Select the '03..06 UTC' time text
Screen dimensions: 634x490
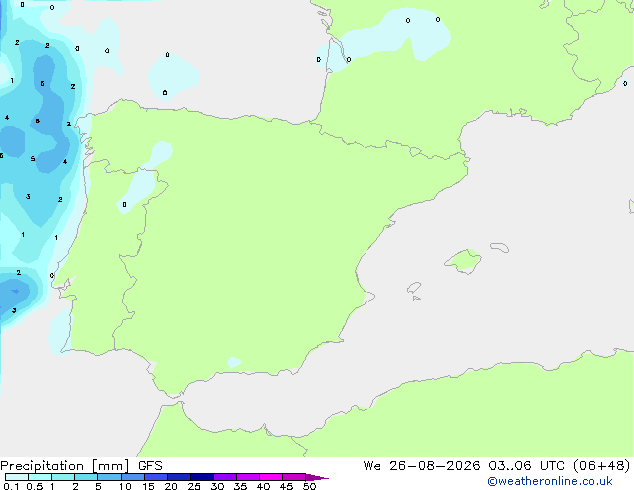526,466
